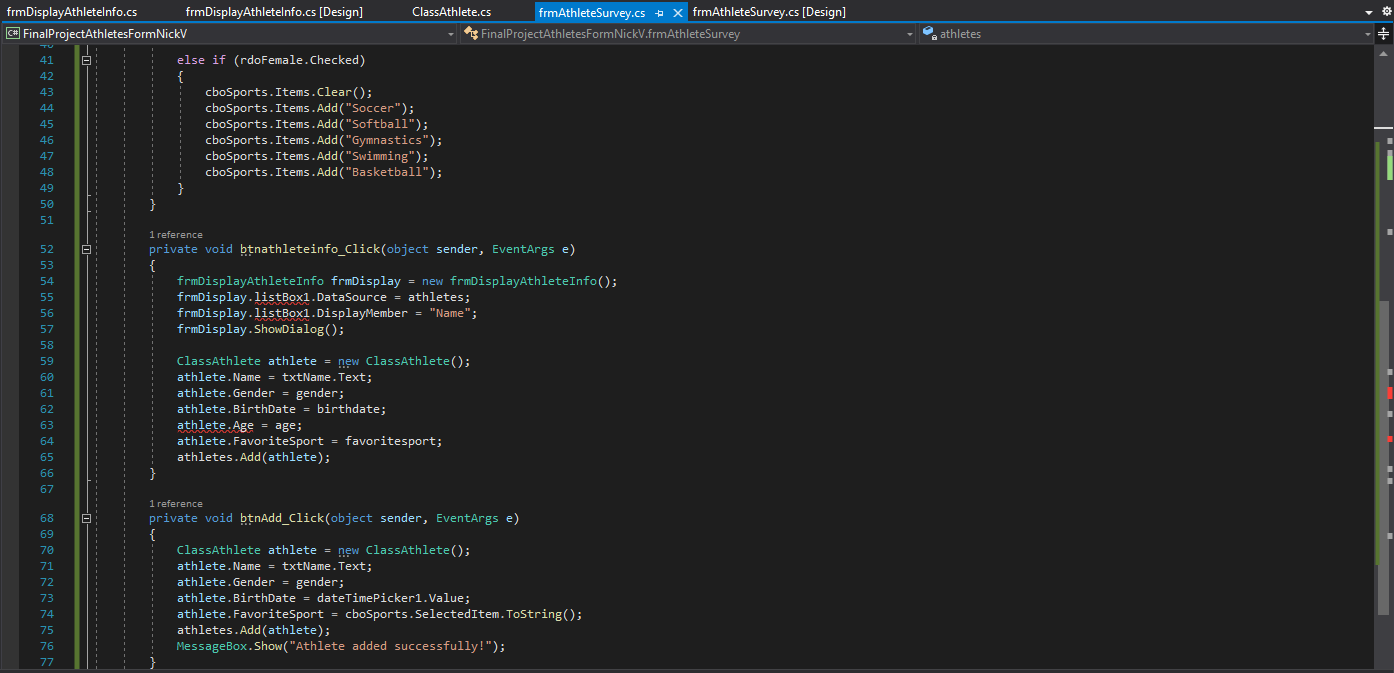The image size is (1394, 673).
Task: Collapse the btnAdd_Click method block
Action: [x=86, y=518]
